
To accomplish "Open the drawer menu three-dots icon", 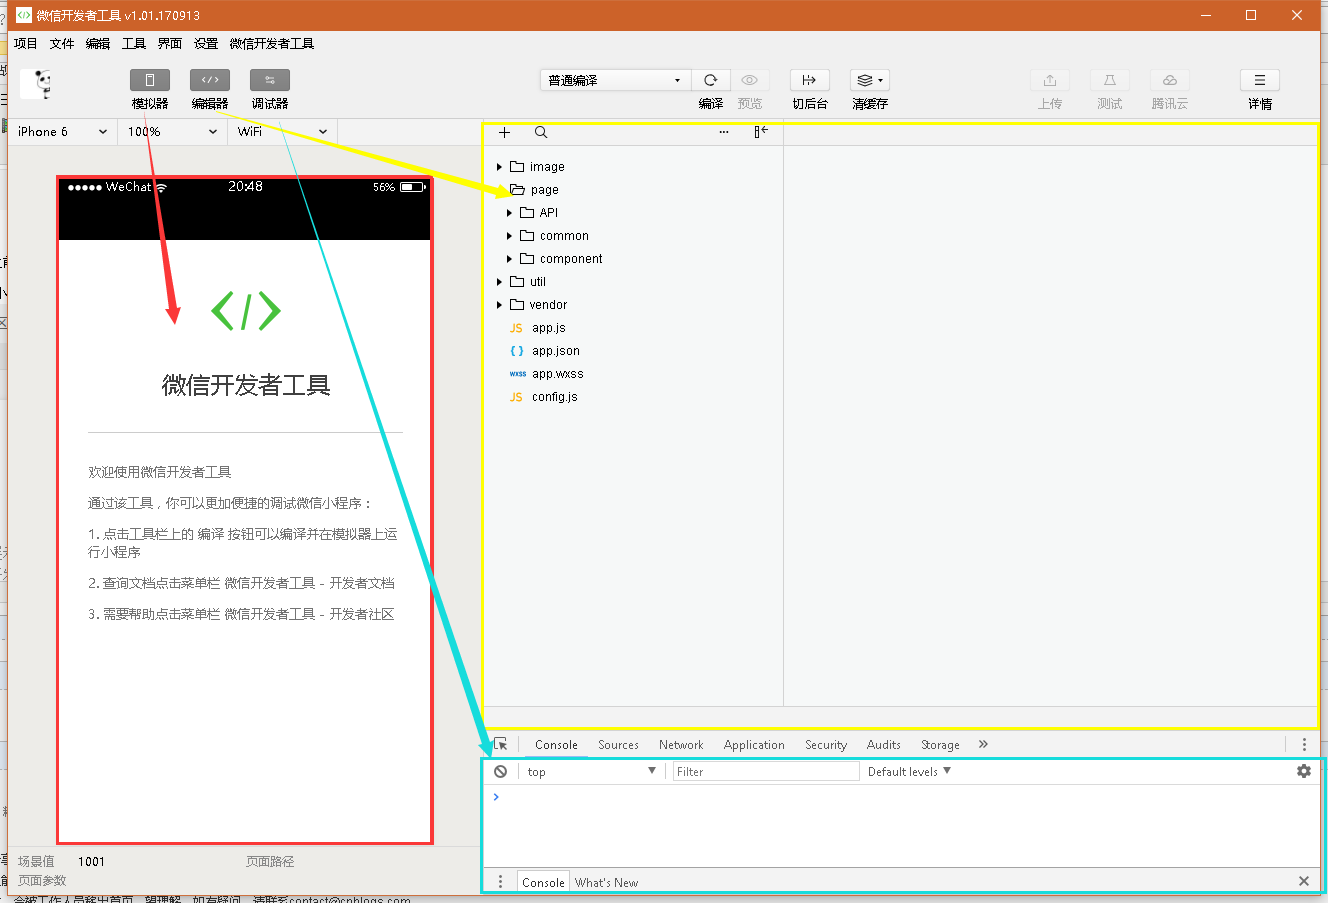I will (x=501, y=882).
